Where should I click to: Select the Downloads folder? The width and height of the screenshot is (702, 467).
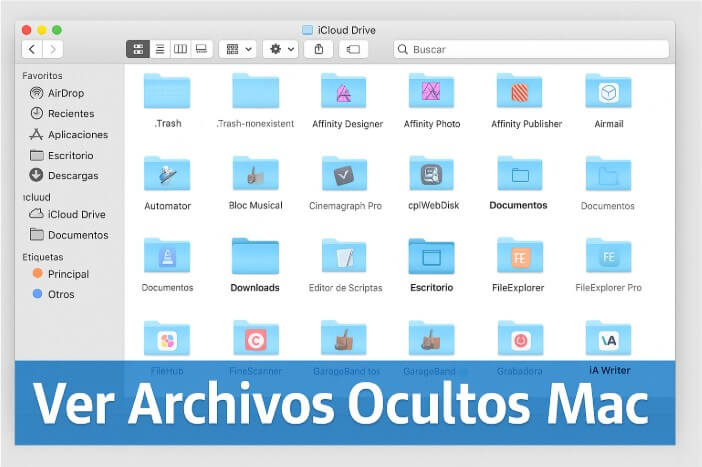pos(255,256)
